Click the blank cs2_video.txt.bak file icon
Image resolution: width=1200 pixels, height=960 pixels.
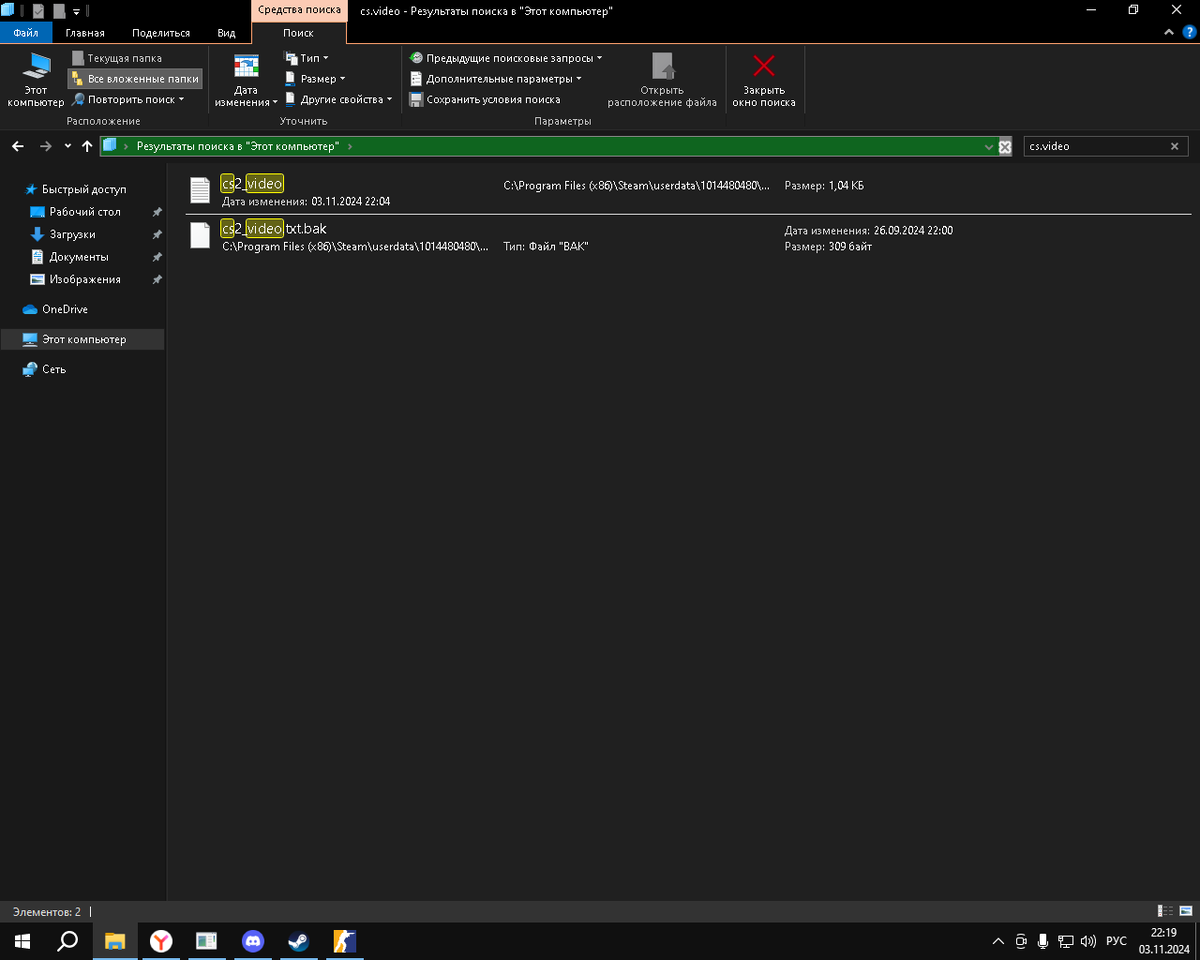coord(201,235)
